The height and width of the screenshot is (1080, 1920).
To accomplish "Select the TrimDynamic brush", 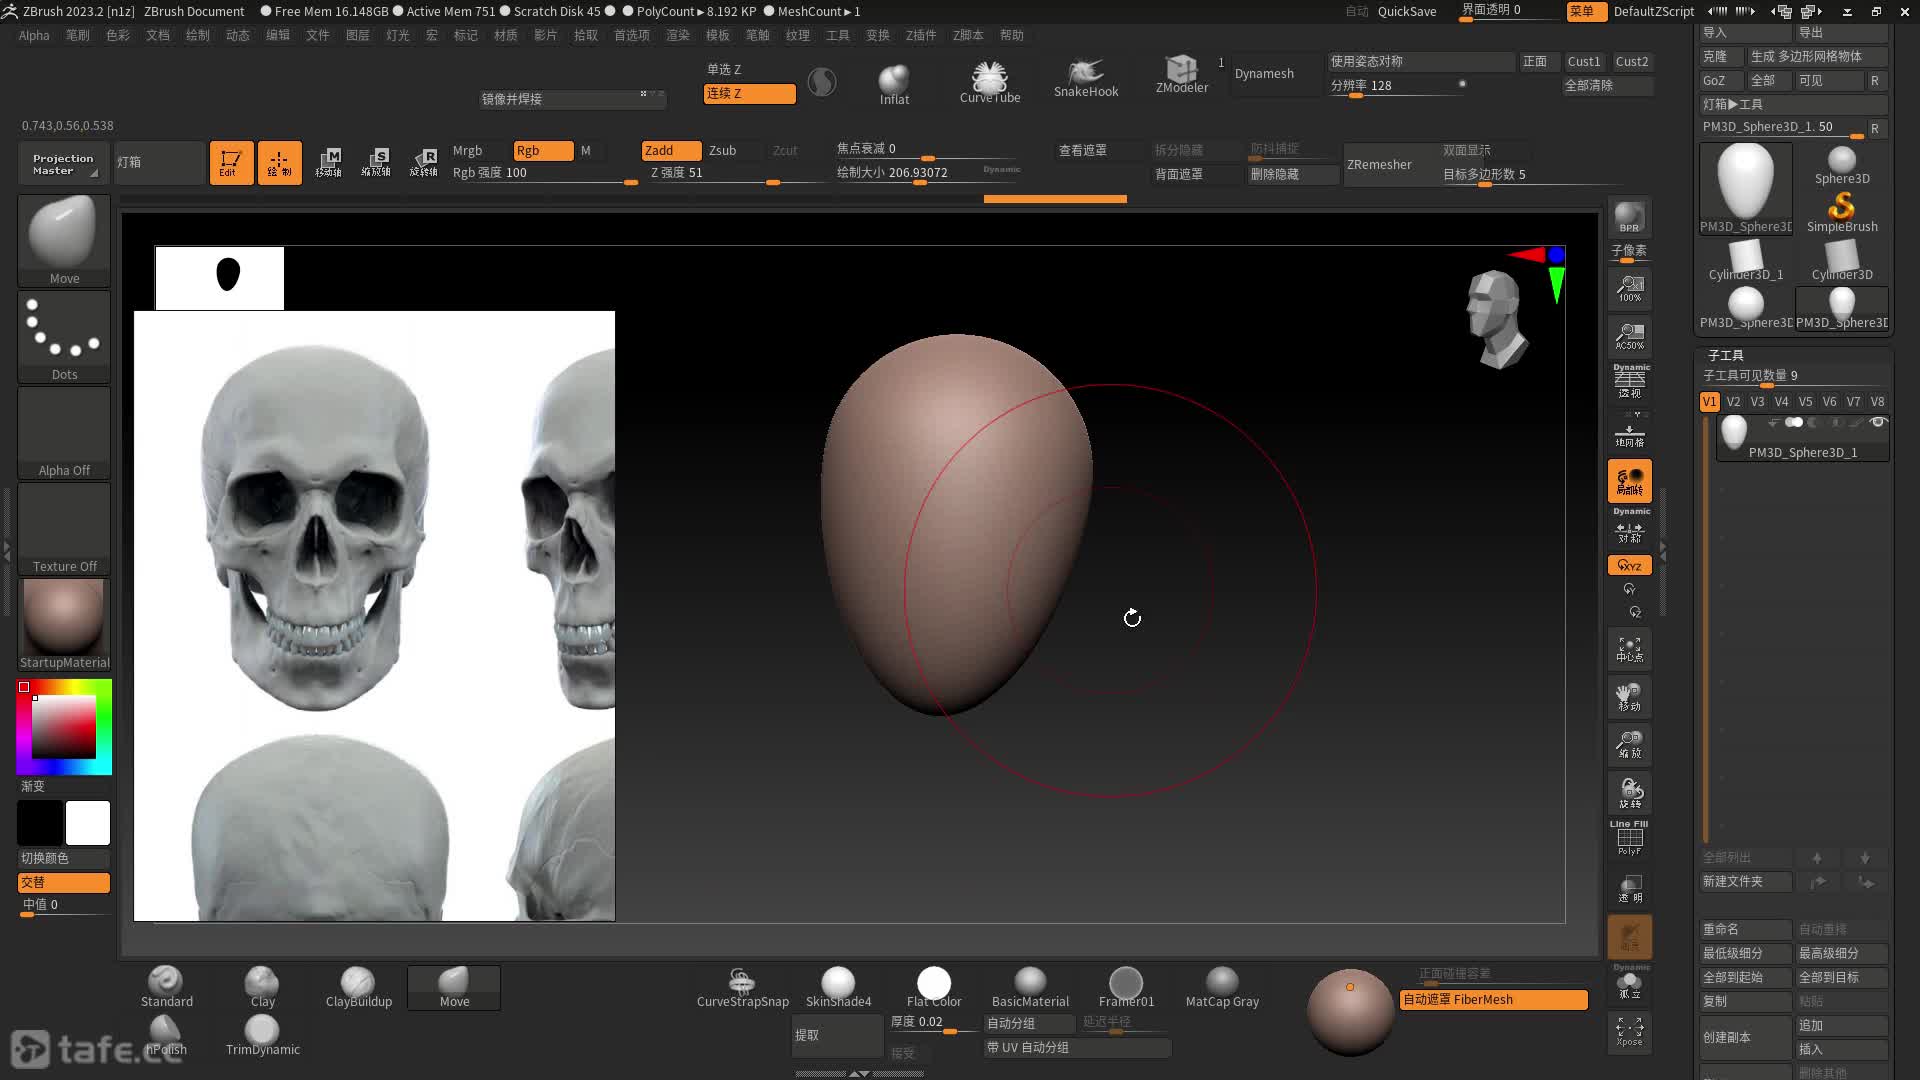I will [262, 1035].
